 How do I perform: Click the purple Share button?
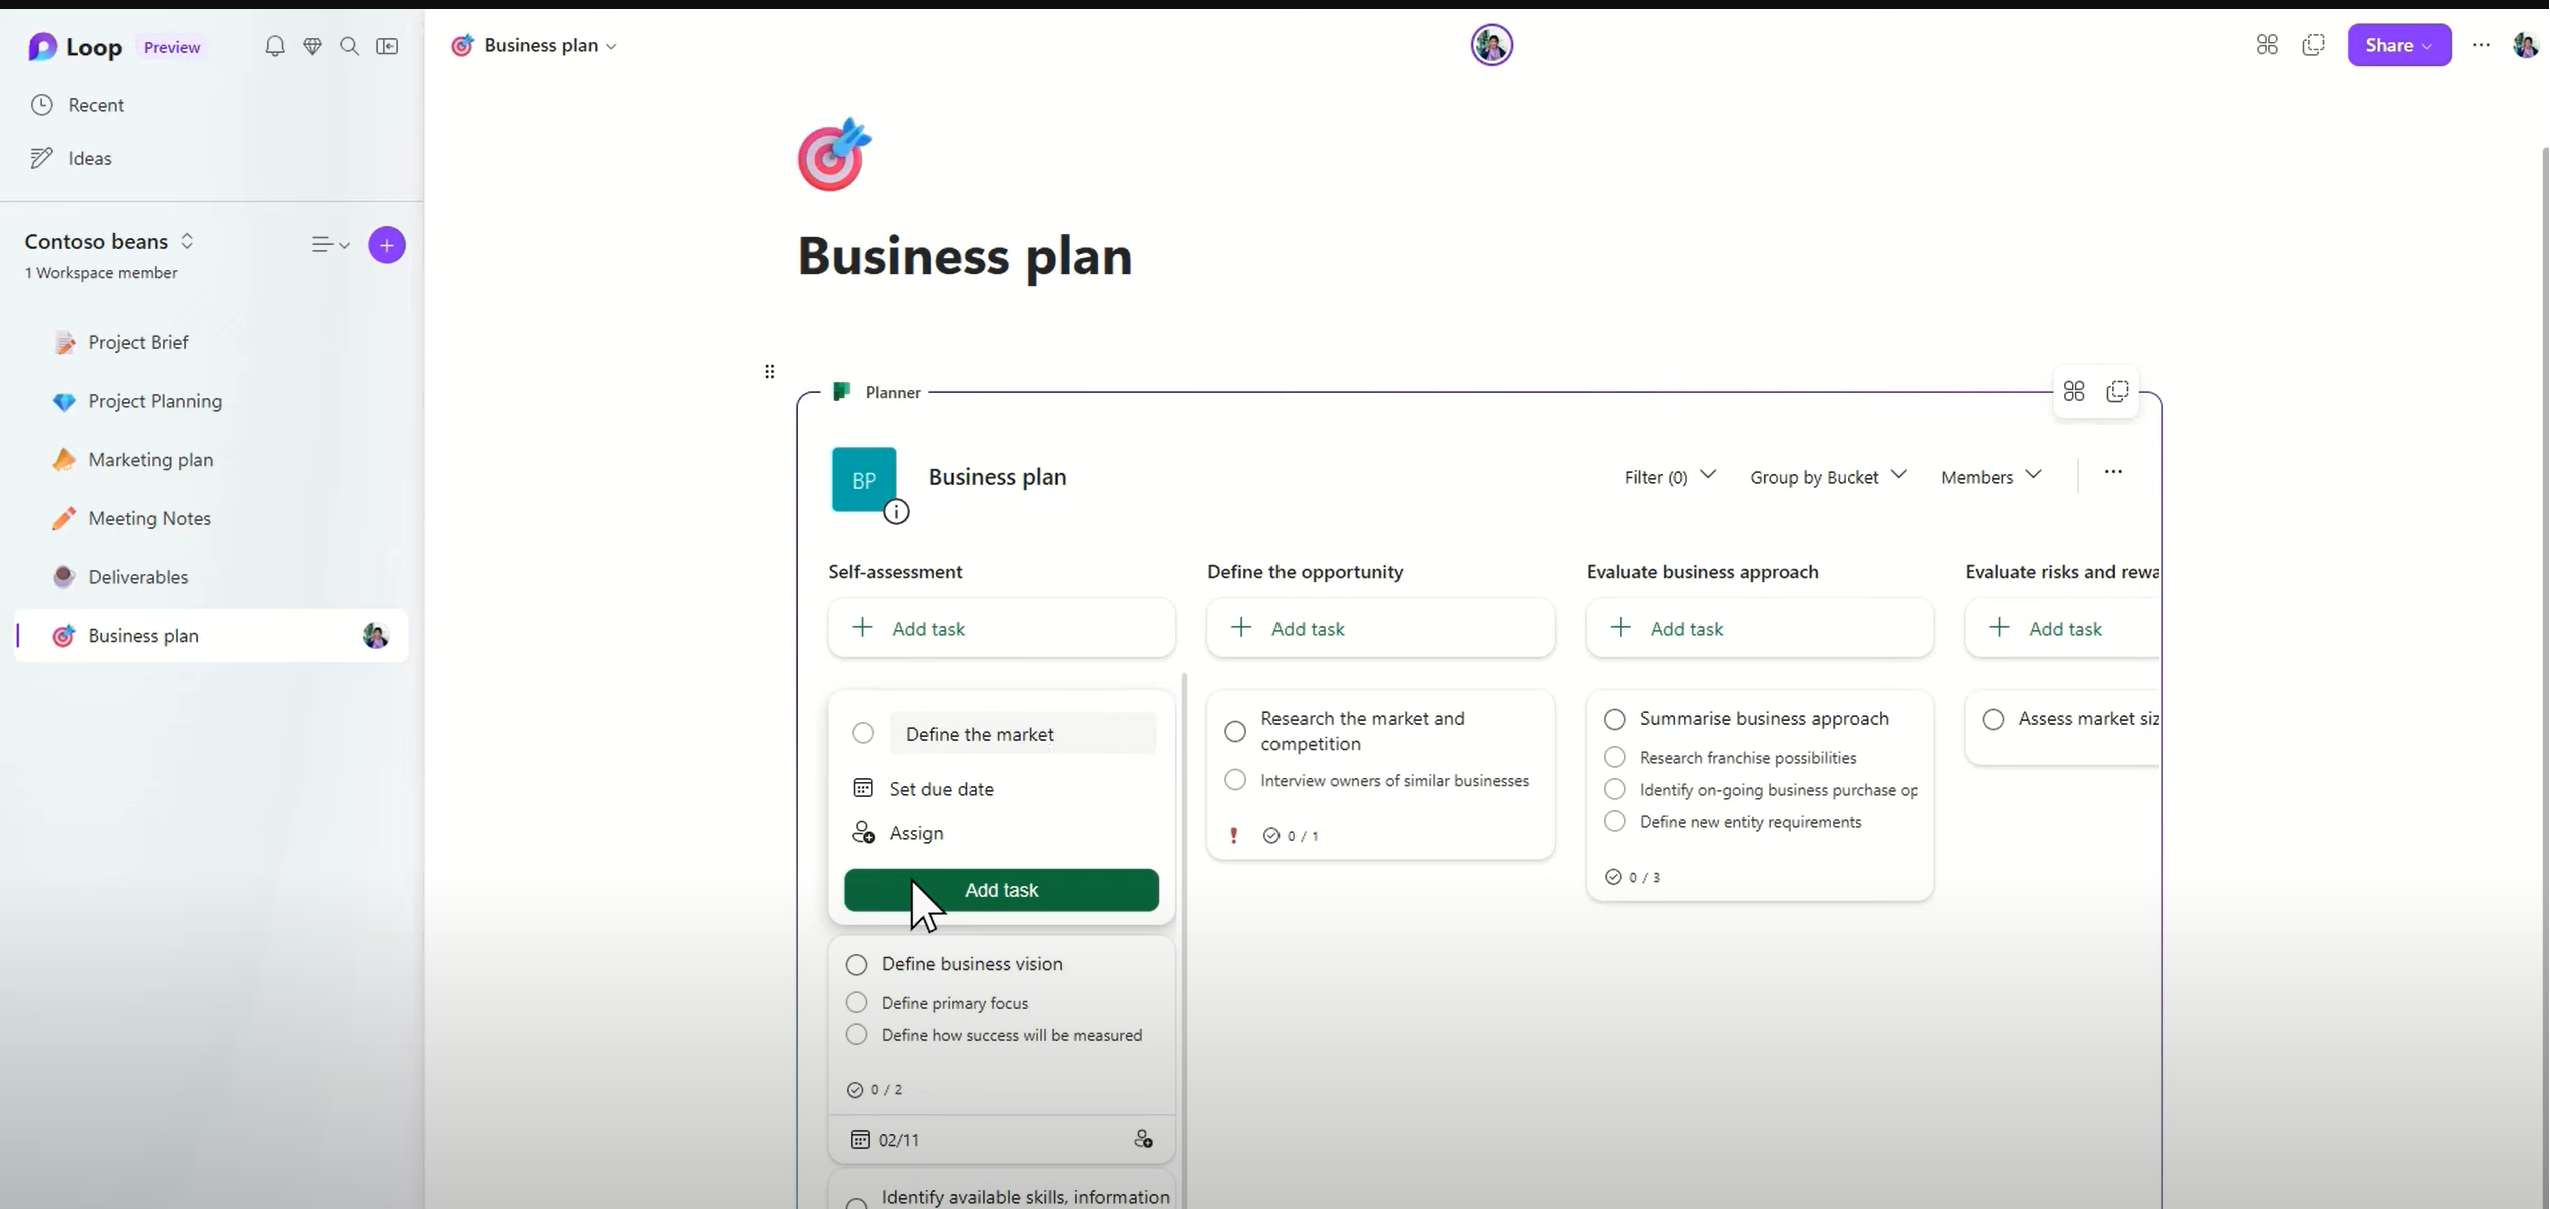tap(2397, 45)
